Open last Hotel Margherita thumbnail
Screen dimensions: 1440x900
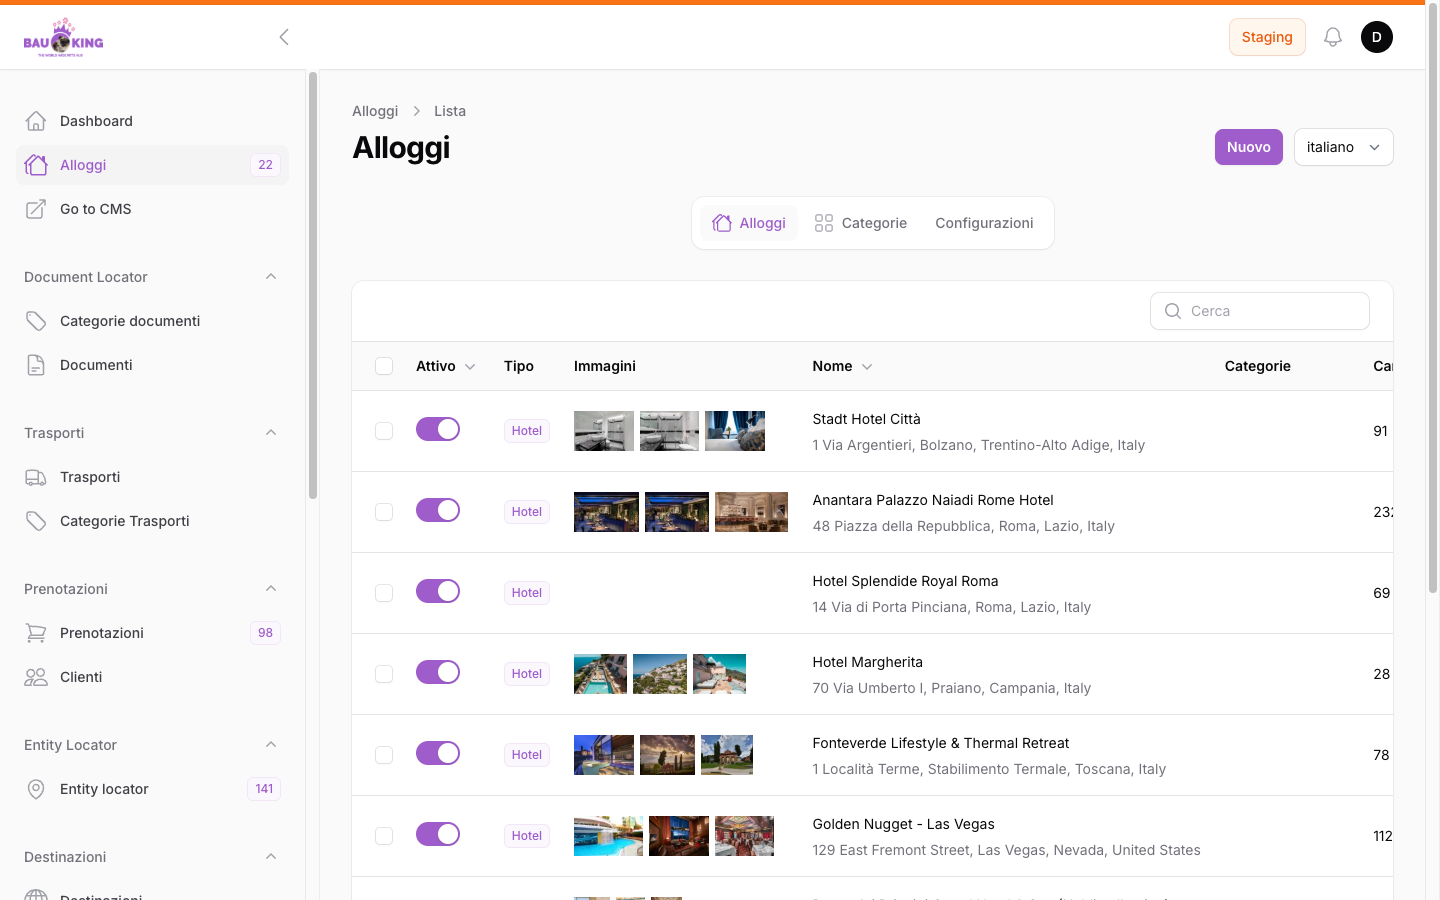(719, 674)
